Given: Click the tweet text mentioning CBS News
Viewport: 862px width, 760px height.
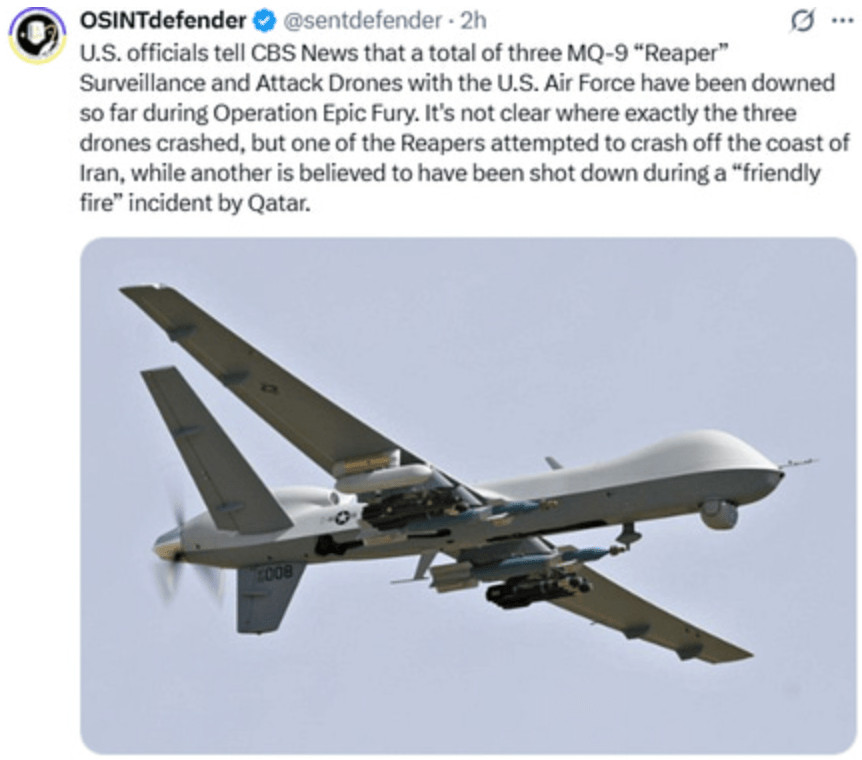Looking at the screenshot, I should click(x=465, y=128).
